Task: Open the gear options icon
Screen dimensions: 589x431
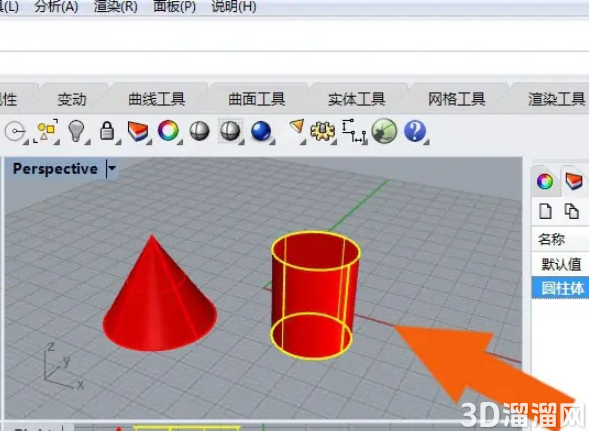Action: pyautogui.click(x=323, y=132)
